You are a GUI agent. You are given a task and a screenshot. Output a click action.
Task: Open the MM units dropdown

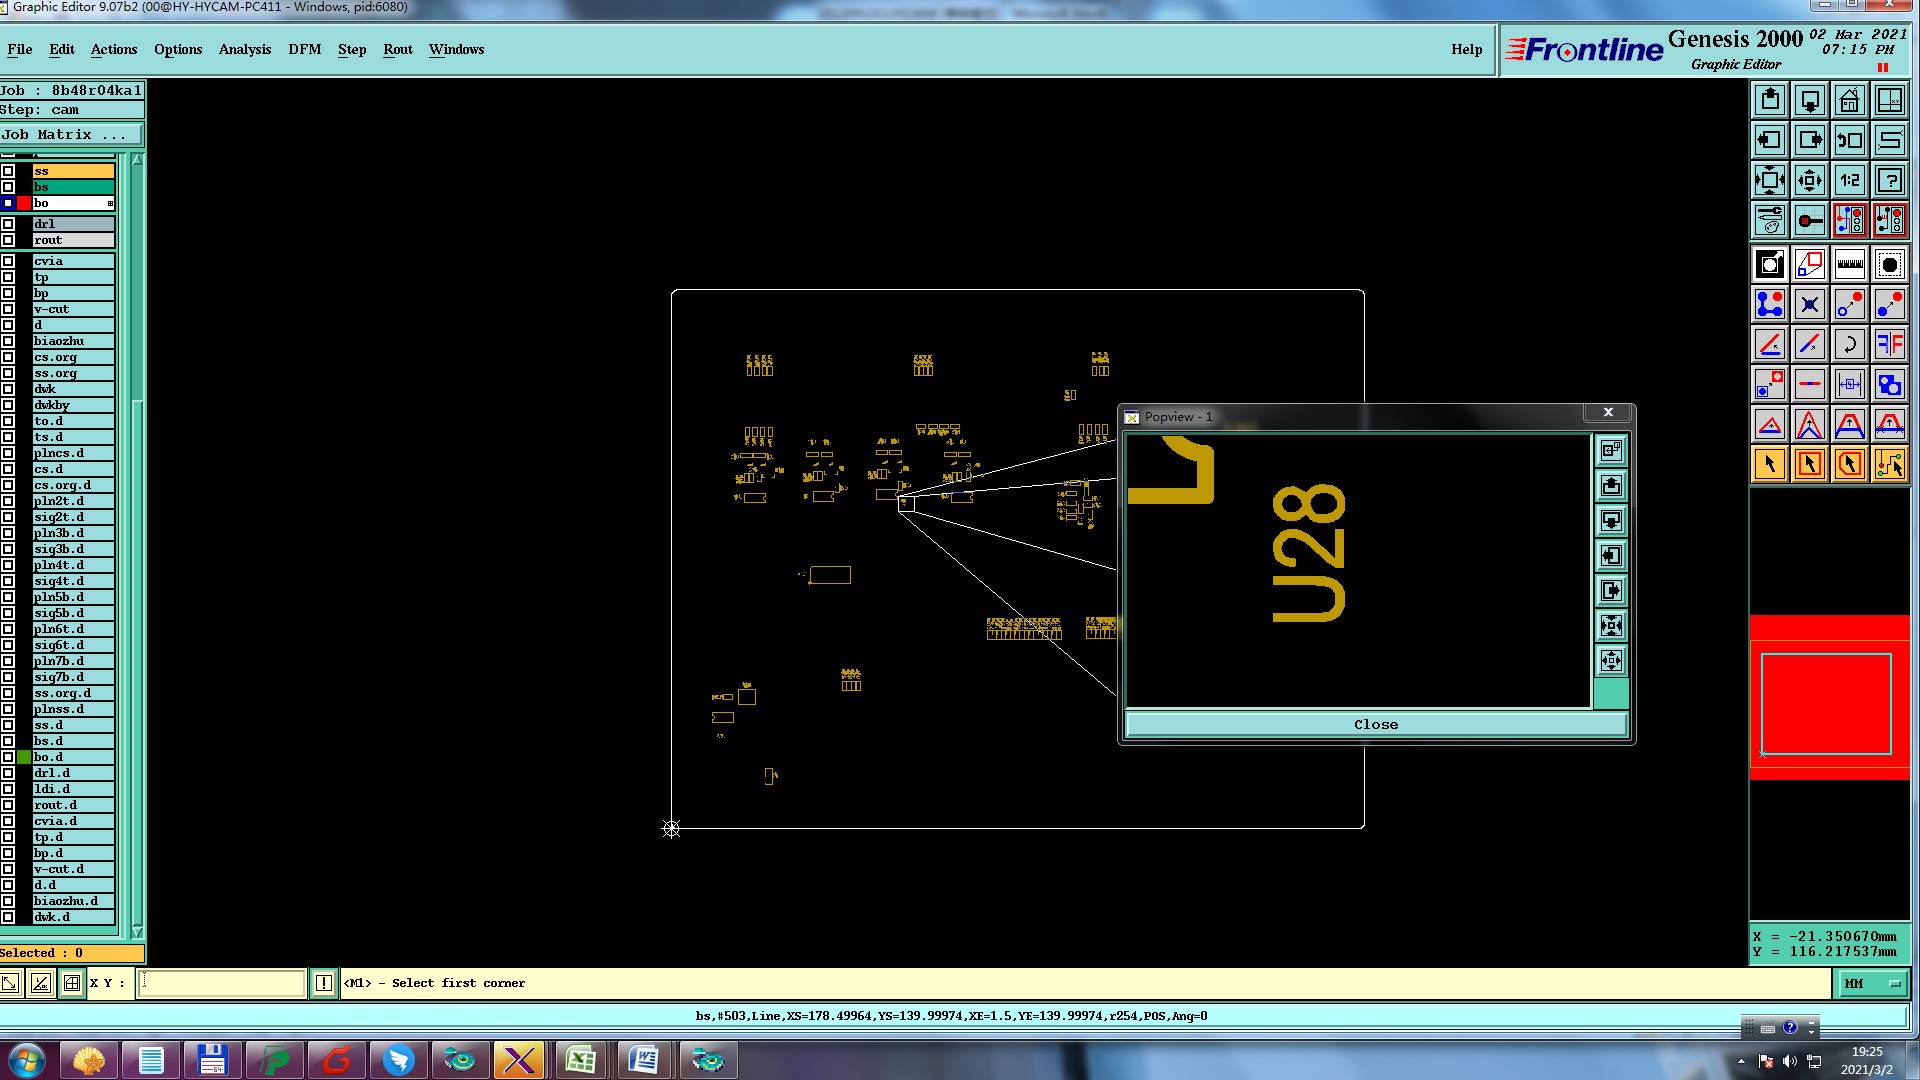[1872, 984]
